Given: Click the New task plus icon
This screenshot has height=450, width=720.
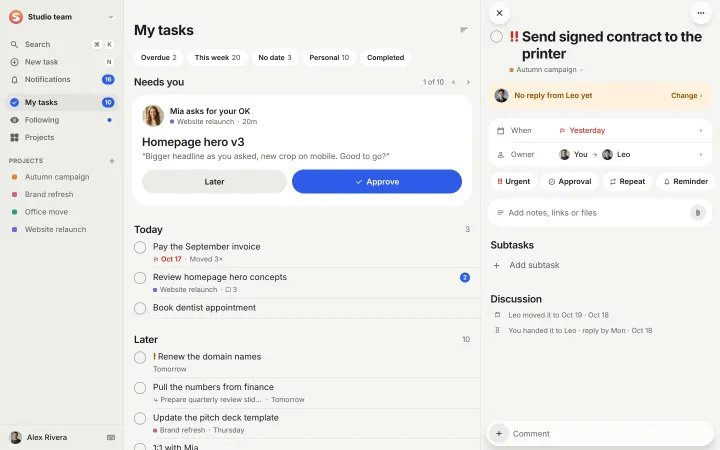Looking at the screenshot, I should point(14,62).
